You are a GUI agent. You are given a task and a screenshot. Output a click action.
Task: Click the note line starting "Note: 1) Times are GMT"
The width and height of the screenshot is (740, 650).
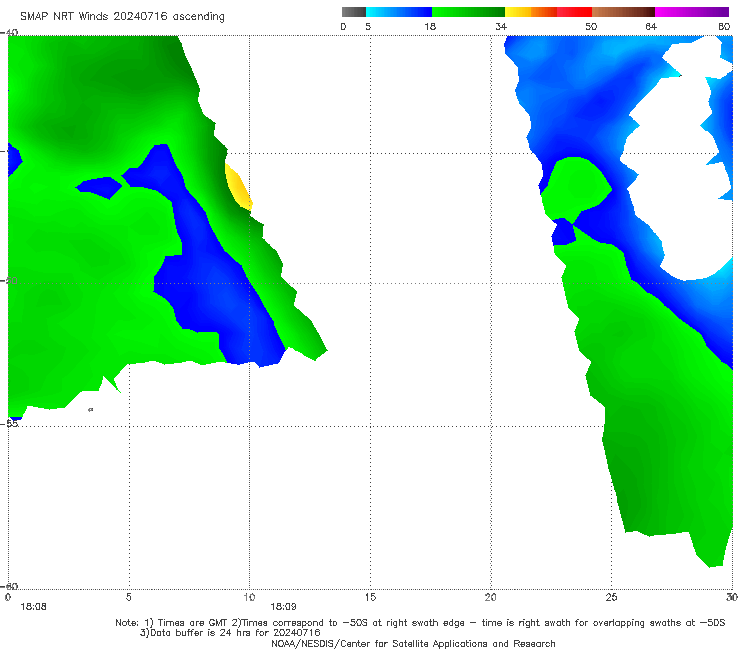pos(420,623)
